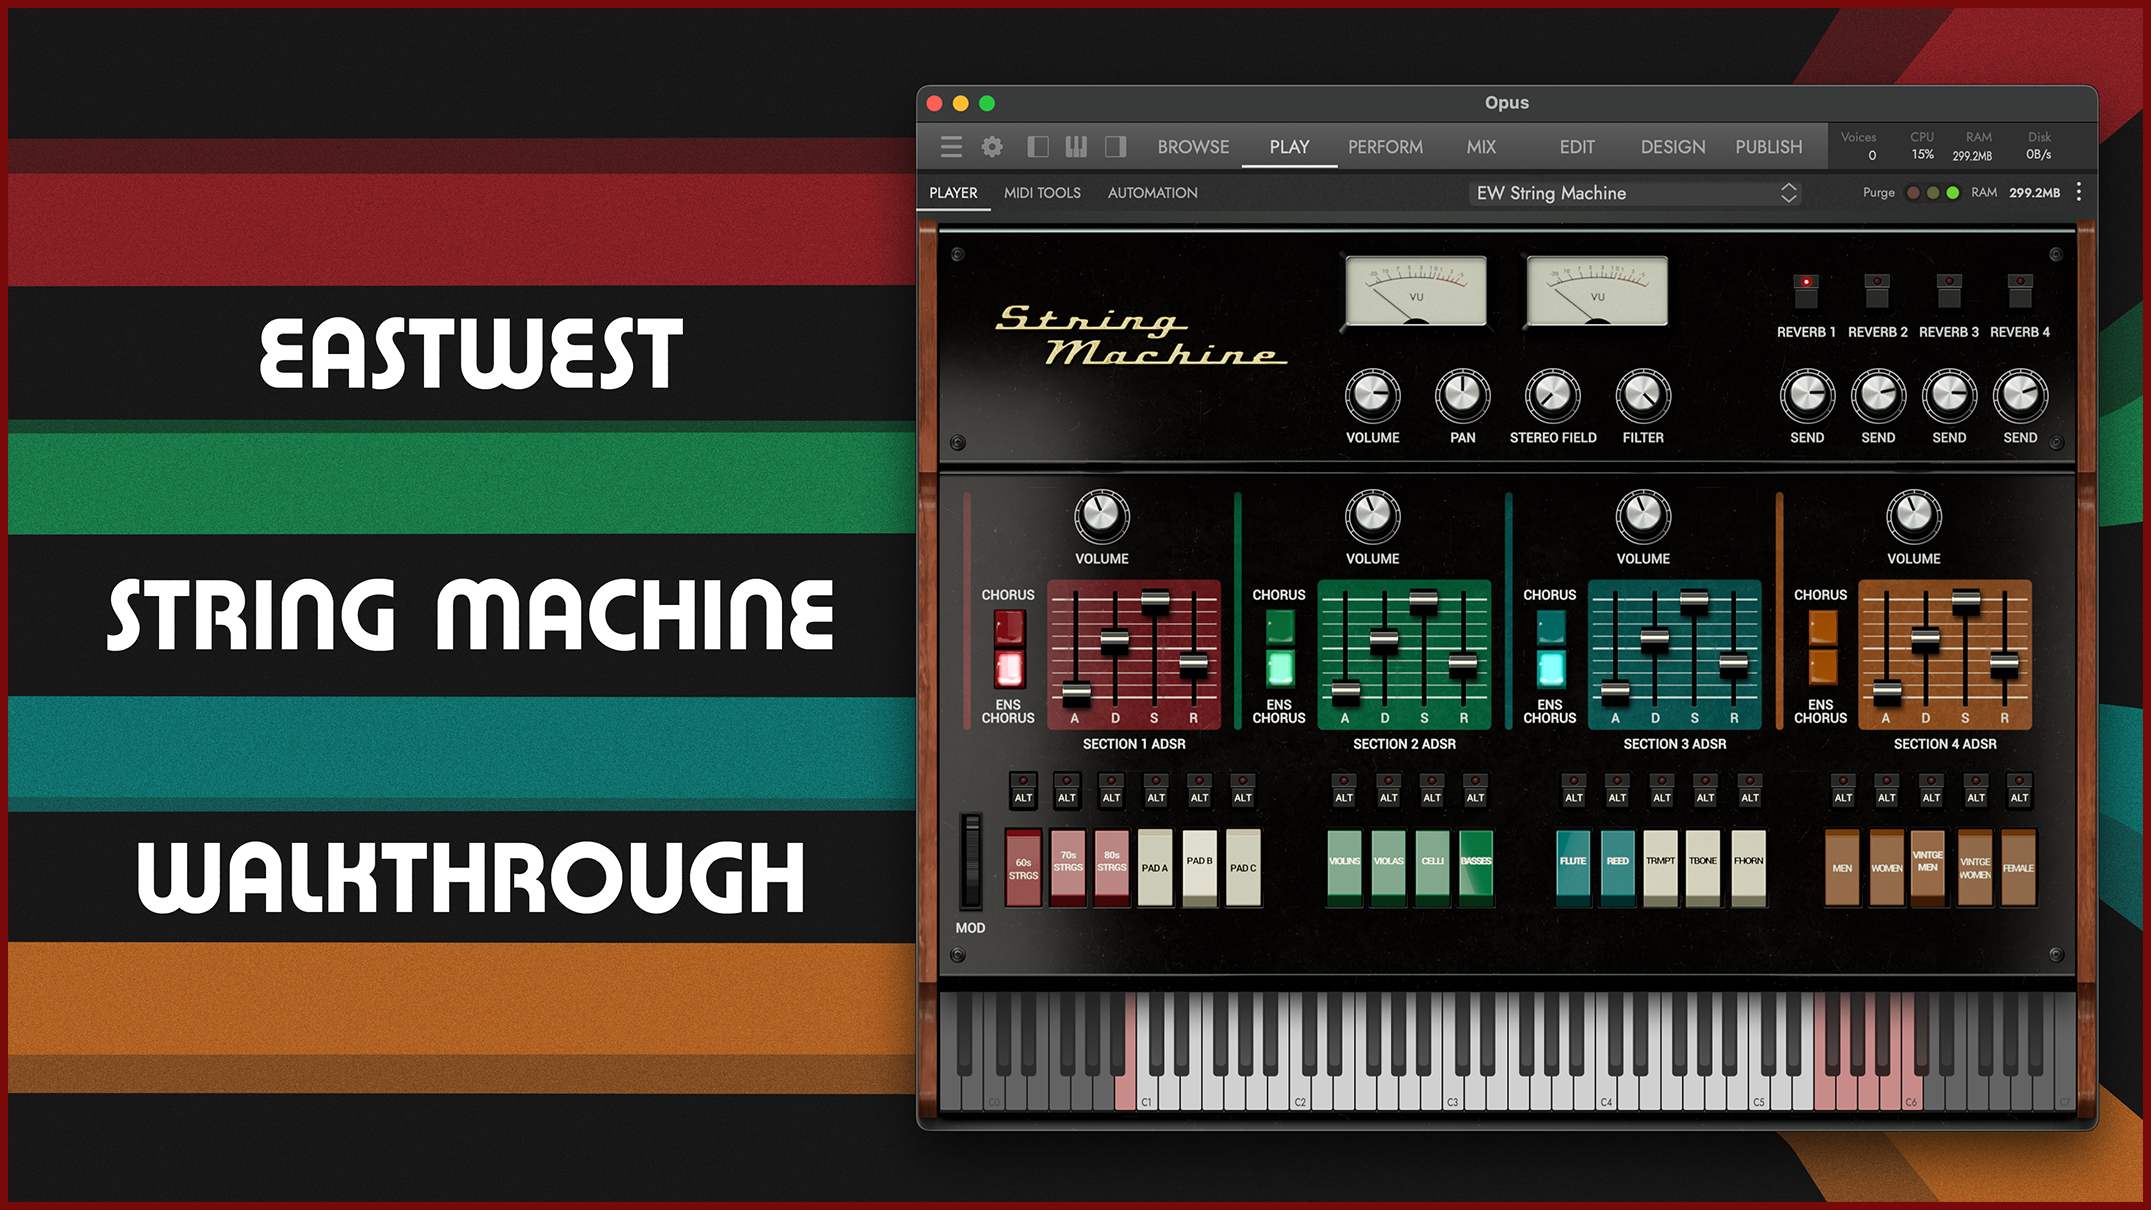Toggle Section 1 ENS CHORUS switch
The height and width of the screenshot is (1210, 2151).
(1009, 668)
